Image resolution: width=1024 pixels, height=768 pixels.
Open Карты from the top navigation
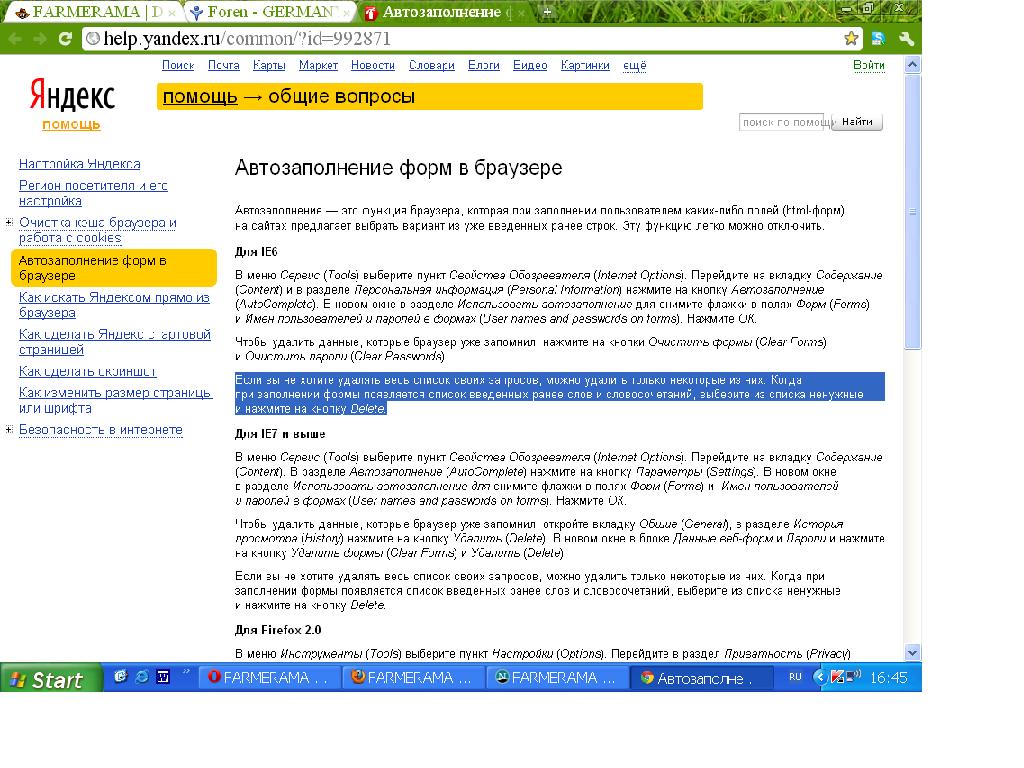[269, 65]
